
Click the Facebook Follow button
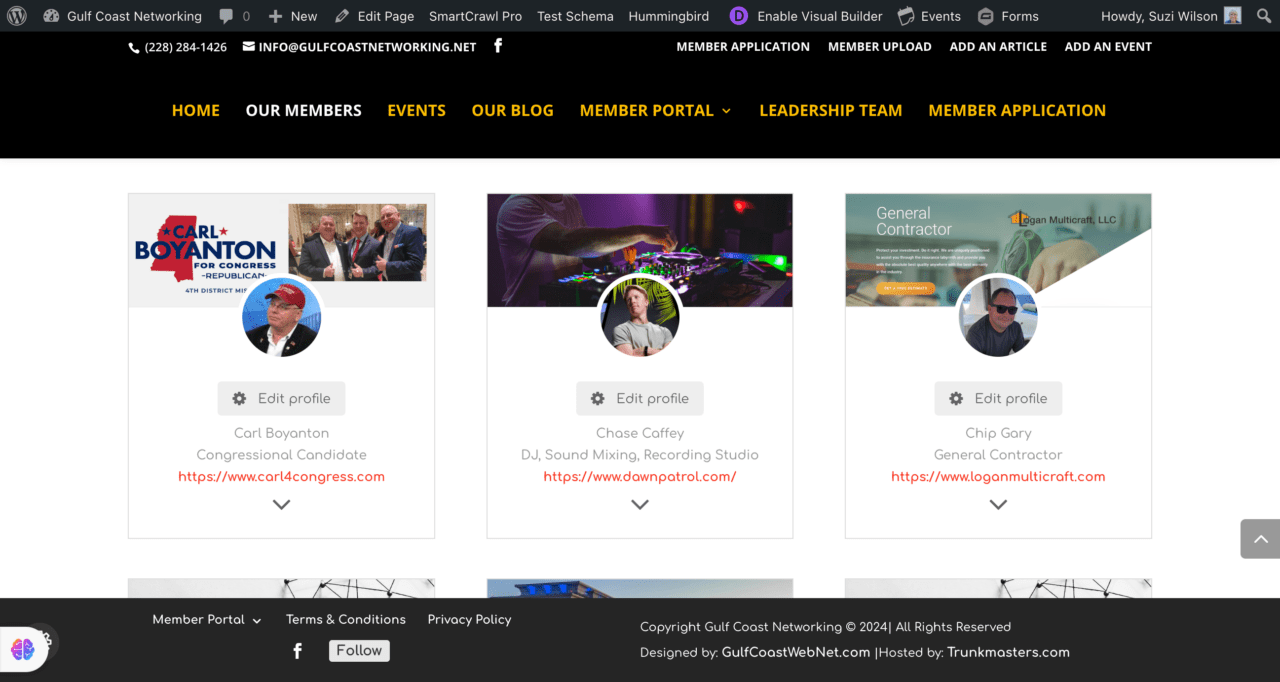pyautogui.click(x=359, y=650)
